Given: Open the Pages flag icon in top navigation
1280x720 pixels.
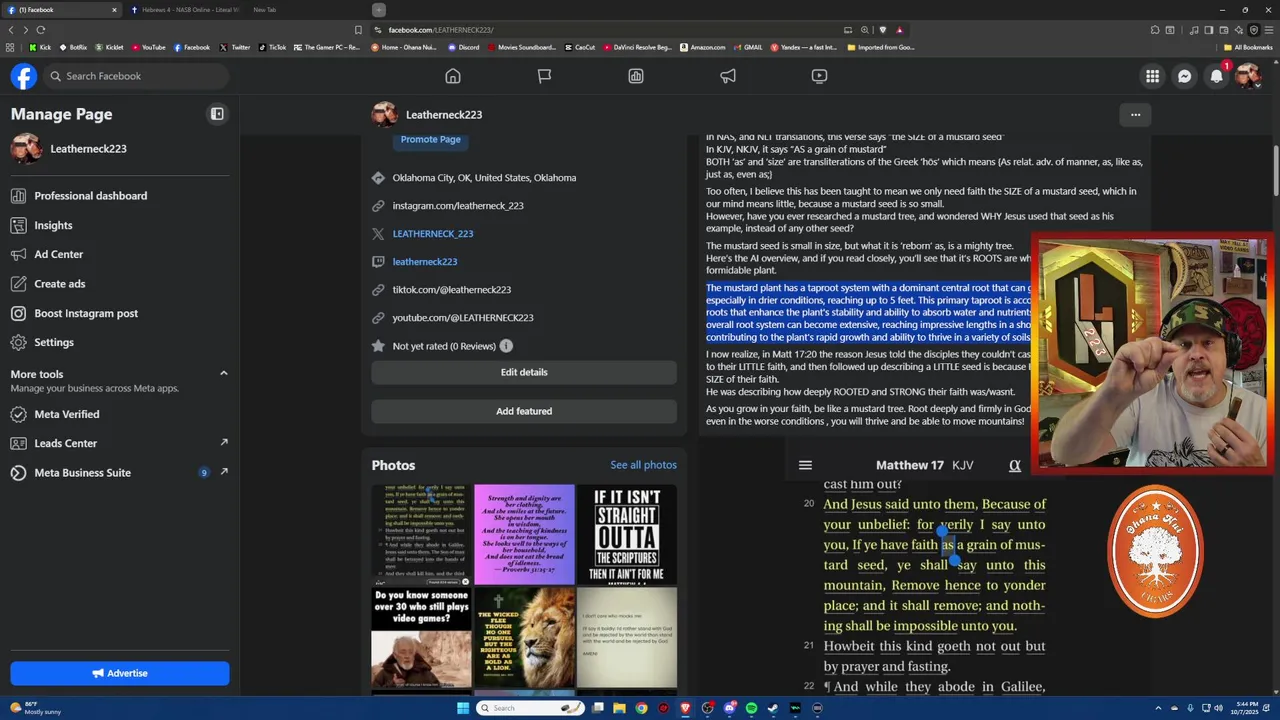Looking at the screenshot, I should [544, 76].
